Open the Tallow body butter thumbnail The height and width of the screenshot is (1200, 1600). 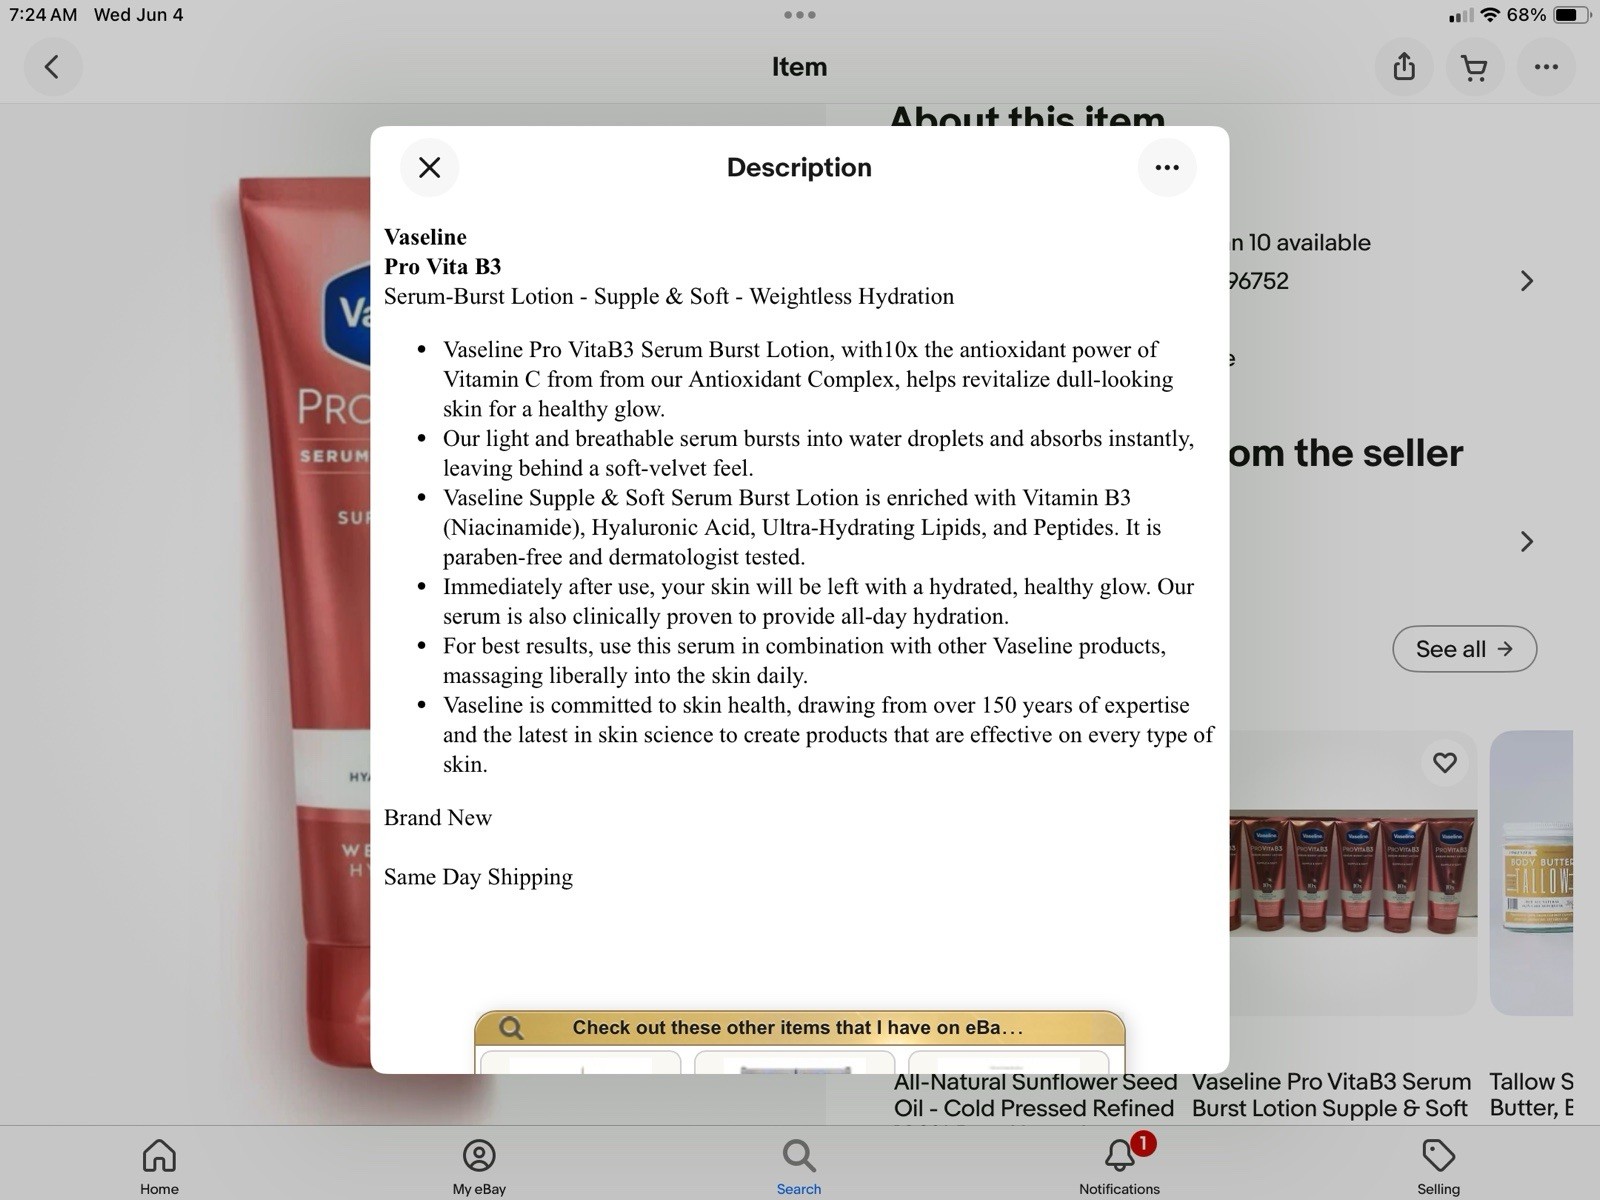[1532, 873]
